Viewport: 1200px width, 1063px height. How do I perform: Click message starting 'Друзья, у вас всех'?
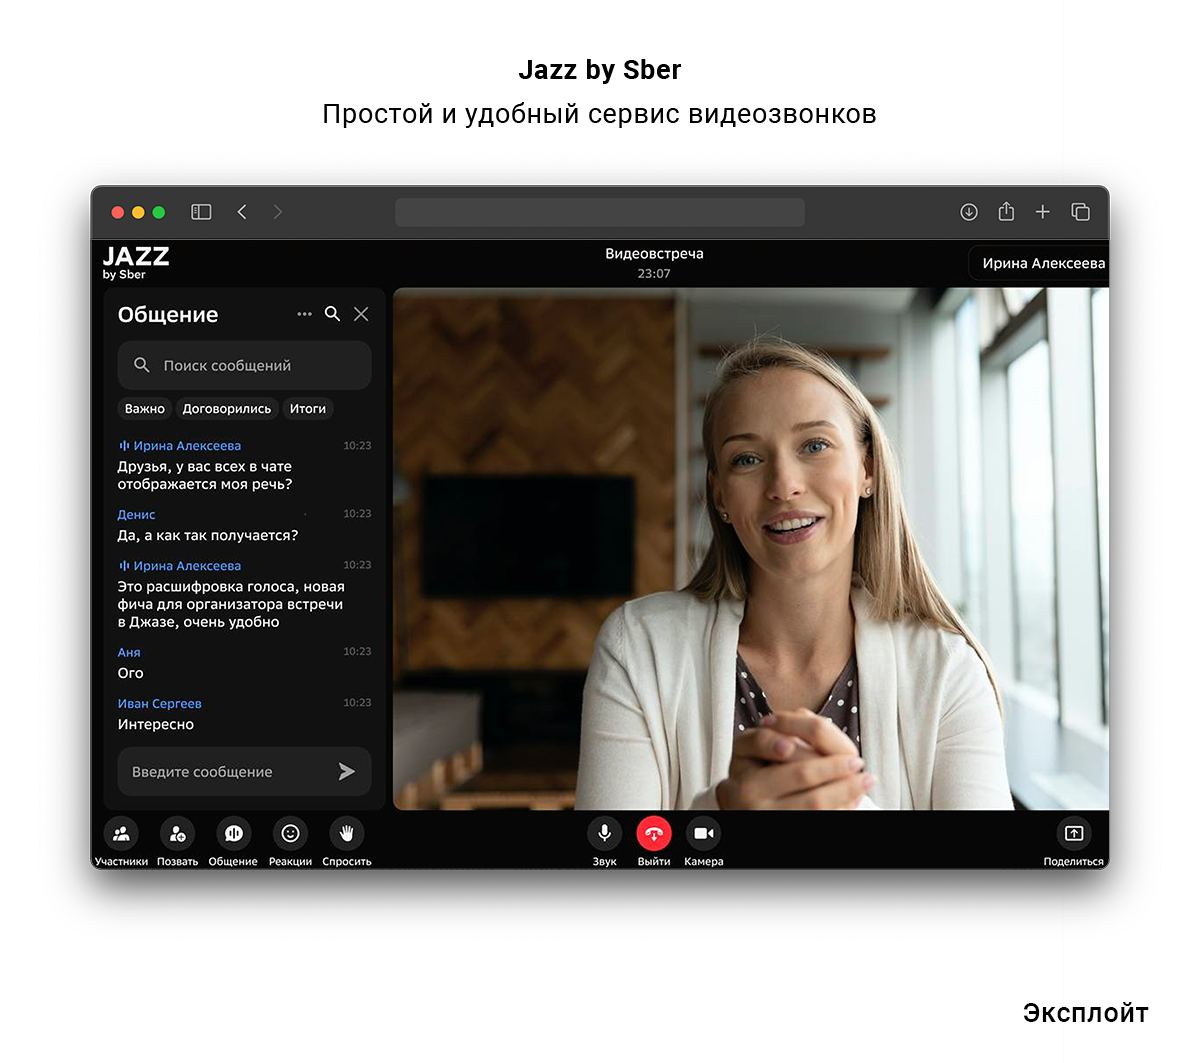(205, 475)
